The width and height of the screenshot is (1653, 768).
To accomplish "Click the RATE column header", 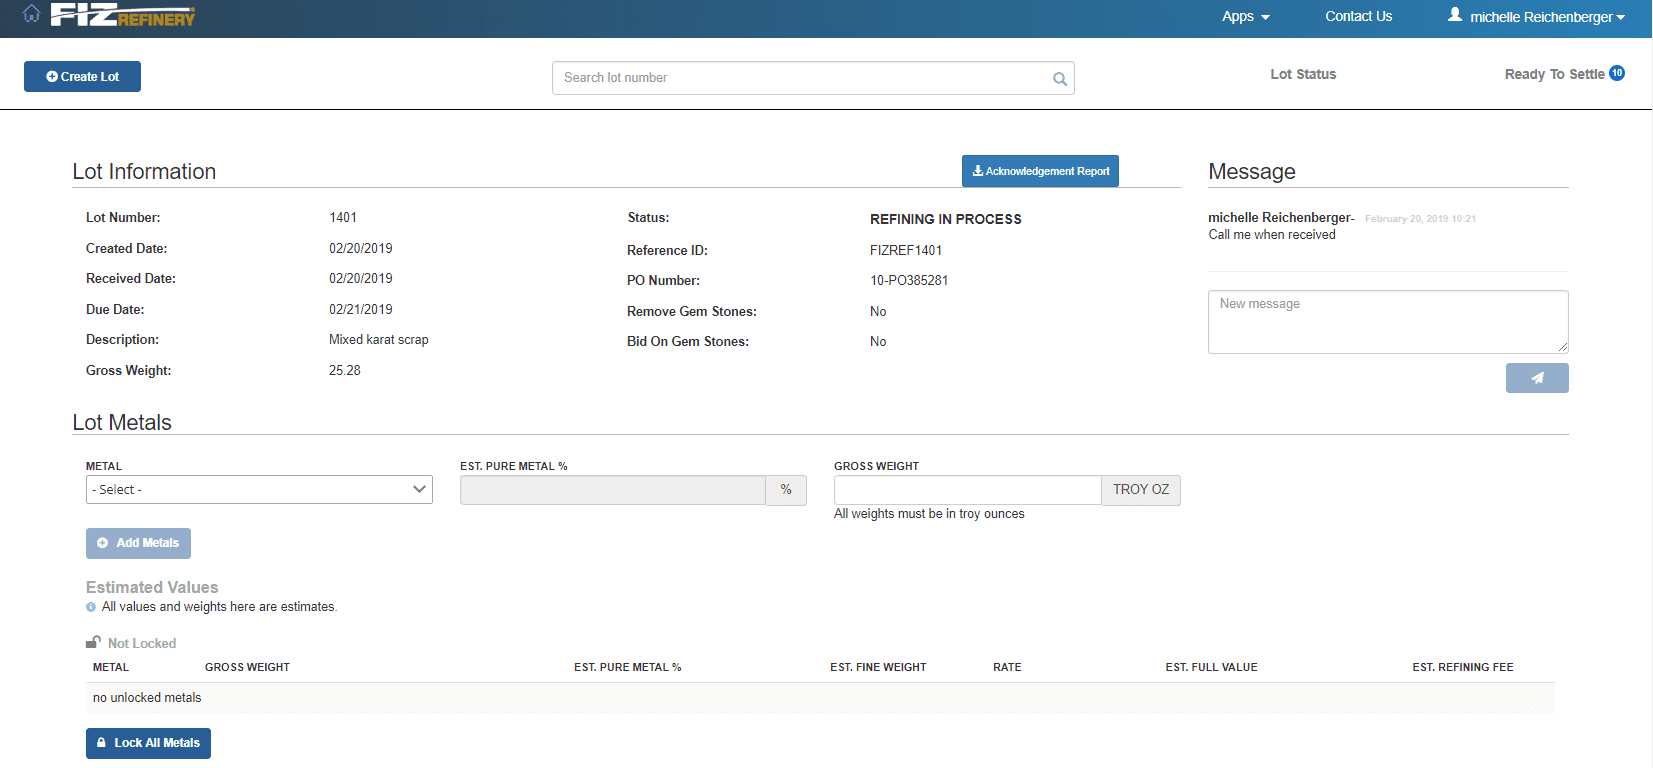I will tap(1007, 667).
